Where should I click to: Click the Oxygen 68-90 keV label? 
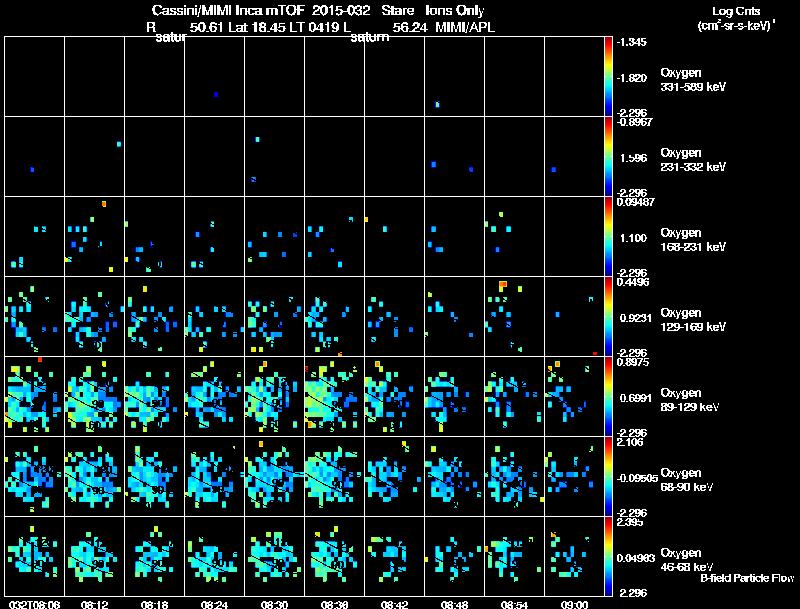pos(687,480)
